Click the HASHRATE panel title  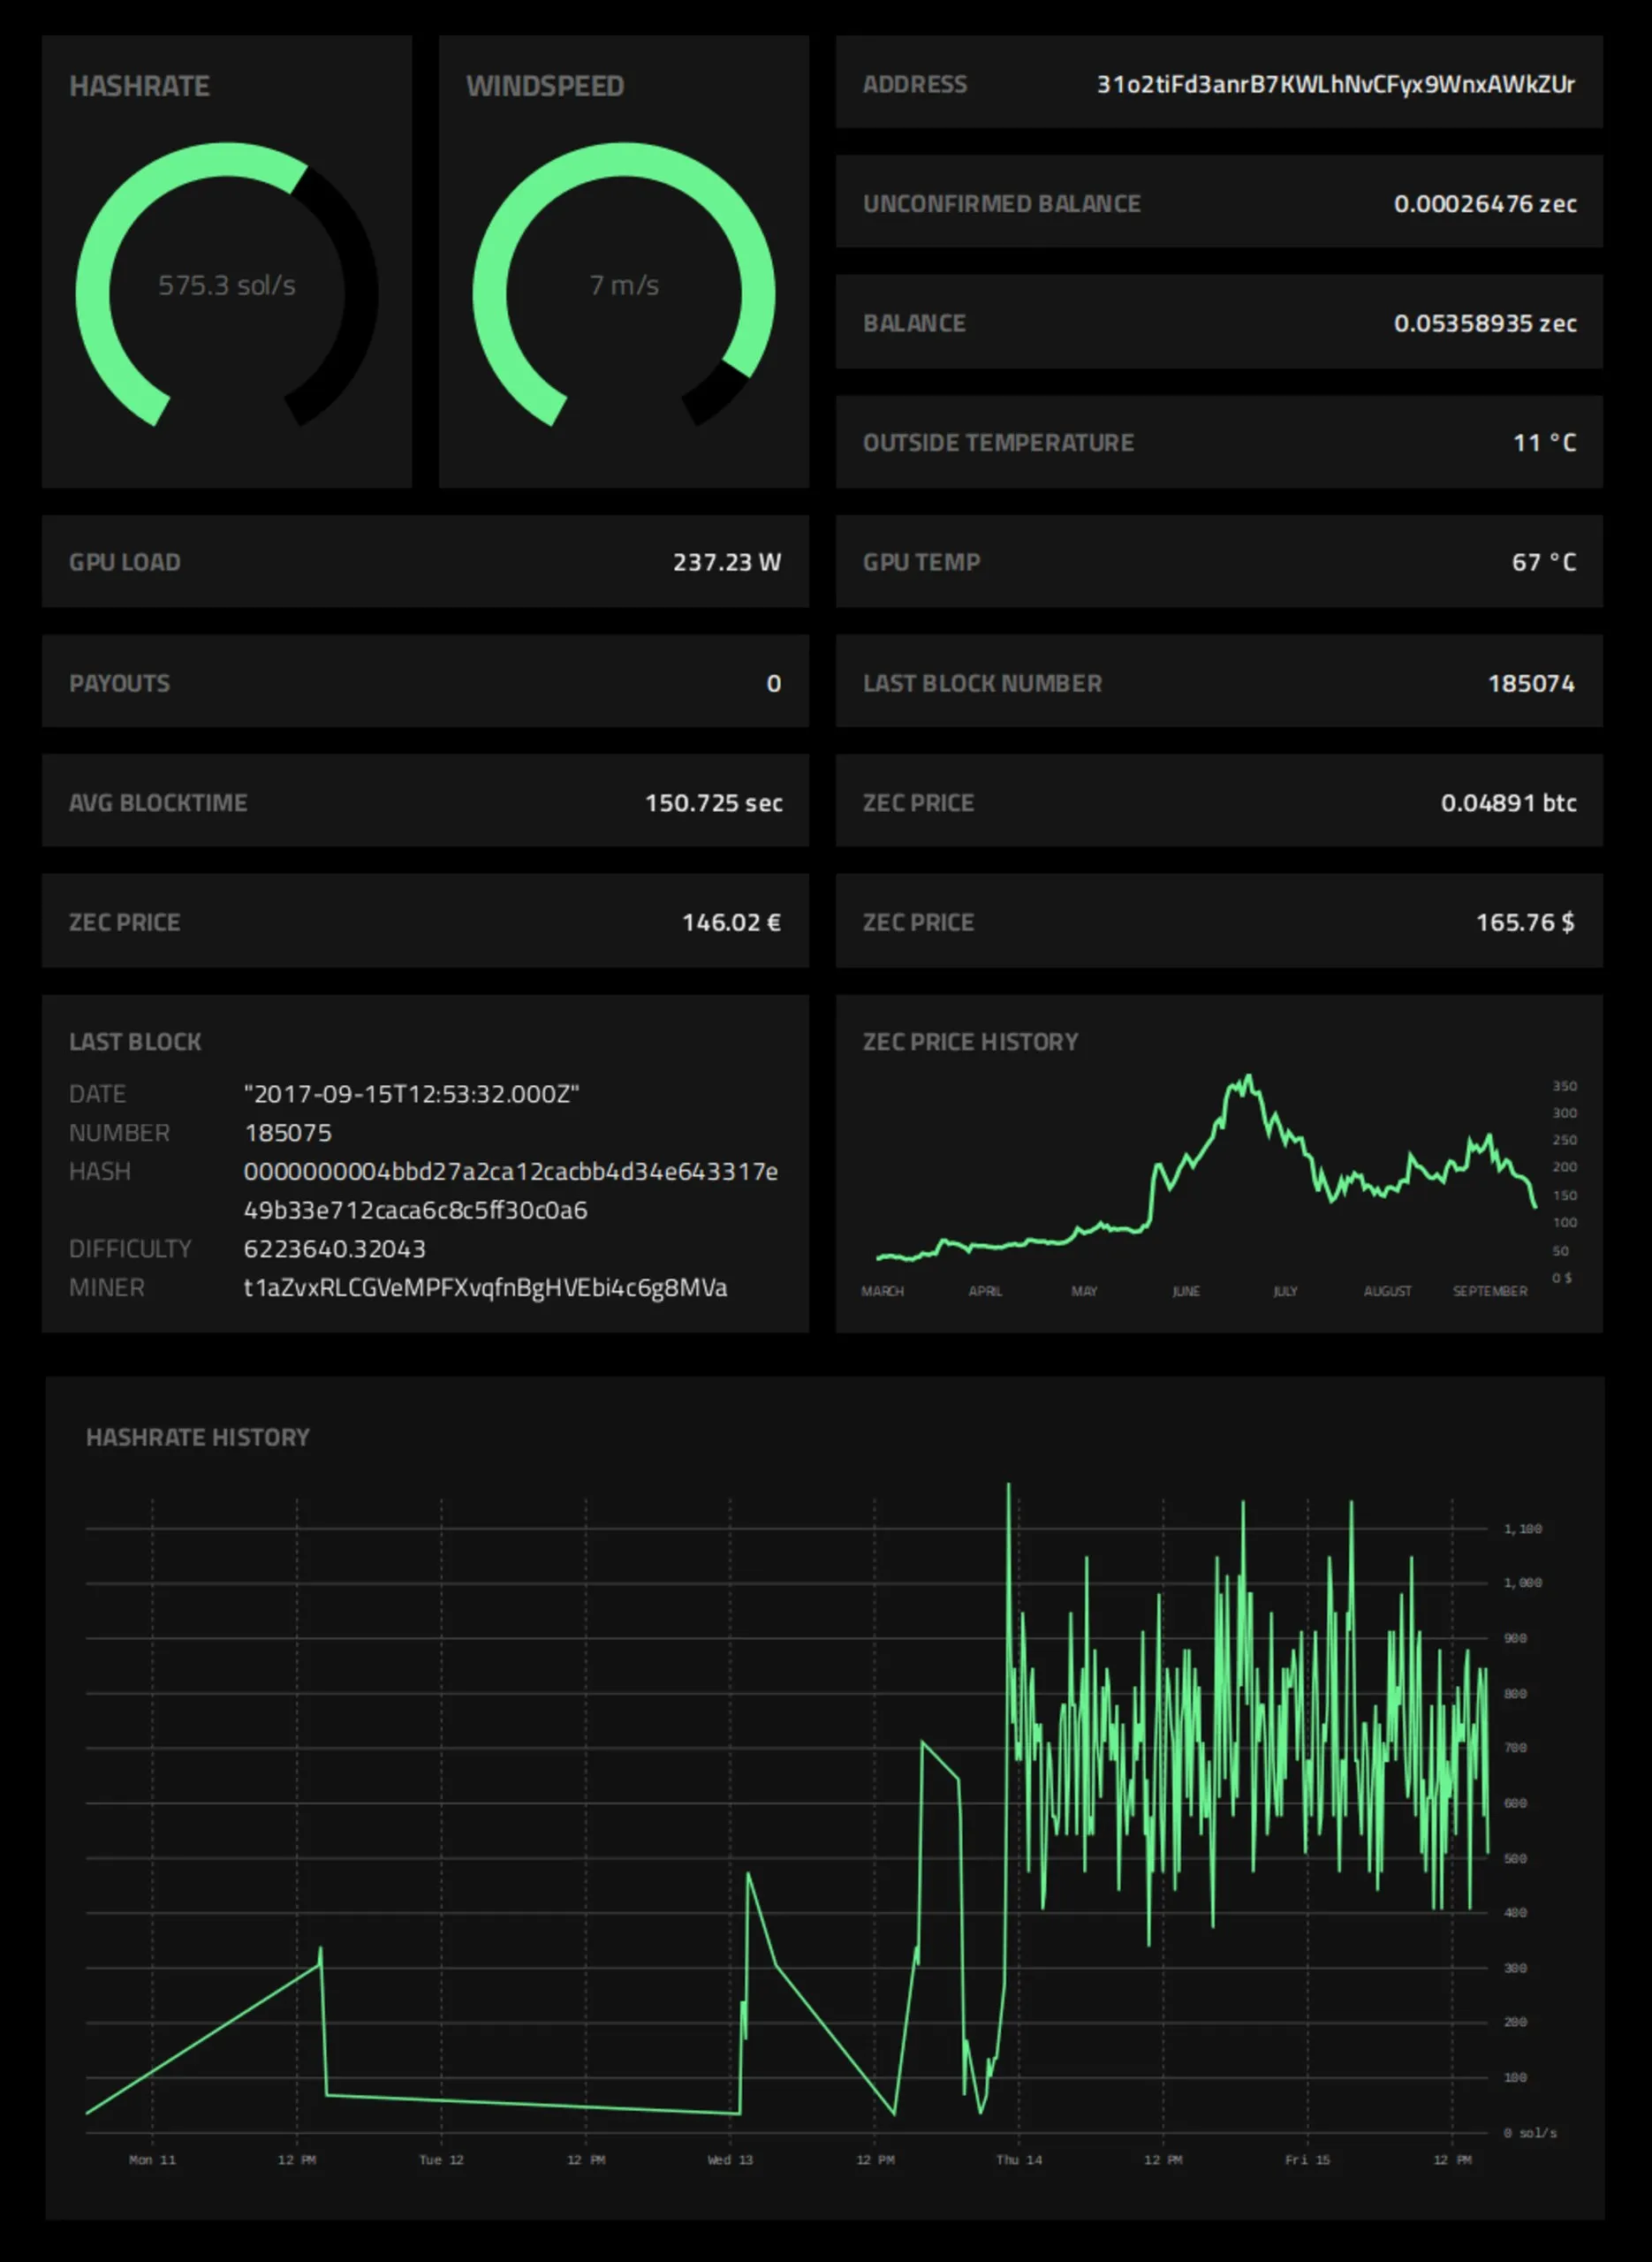(x=139, y=86)
